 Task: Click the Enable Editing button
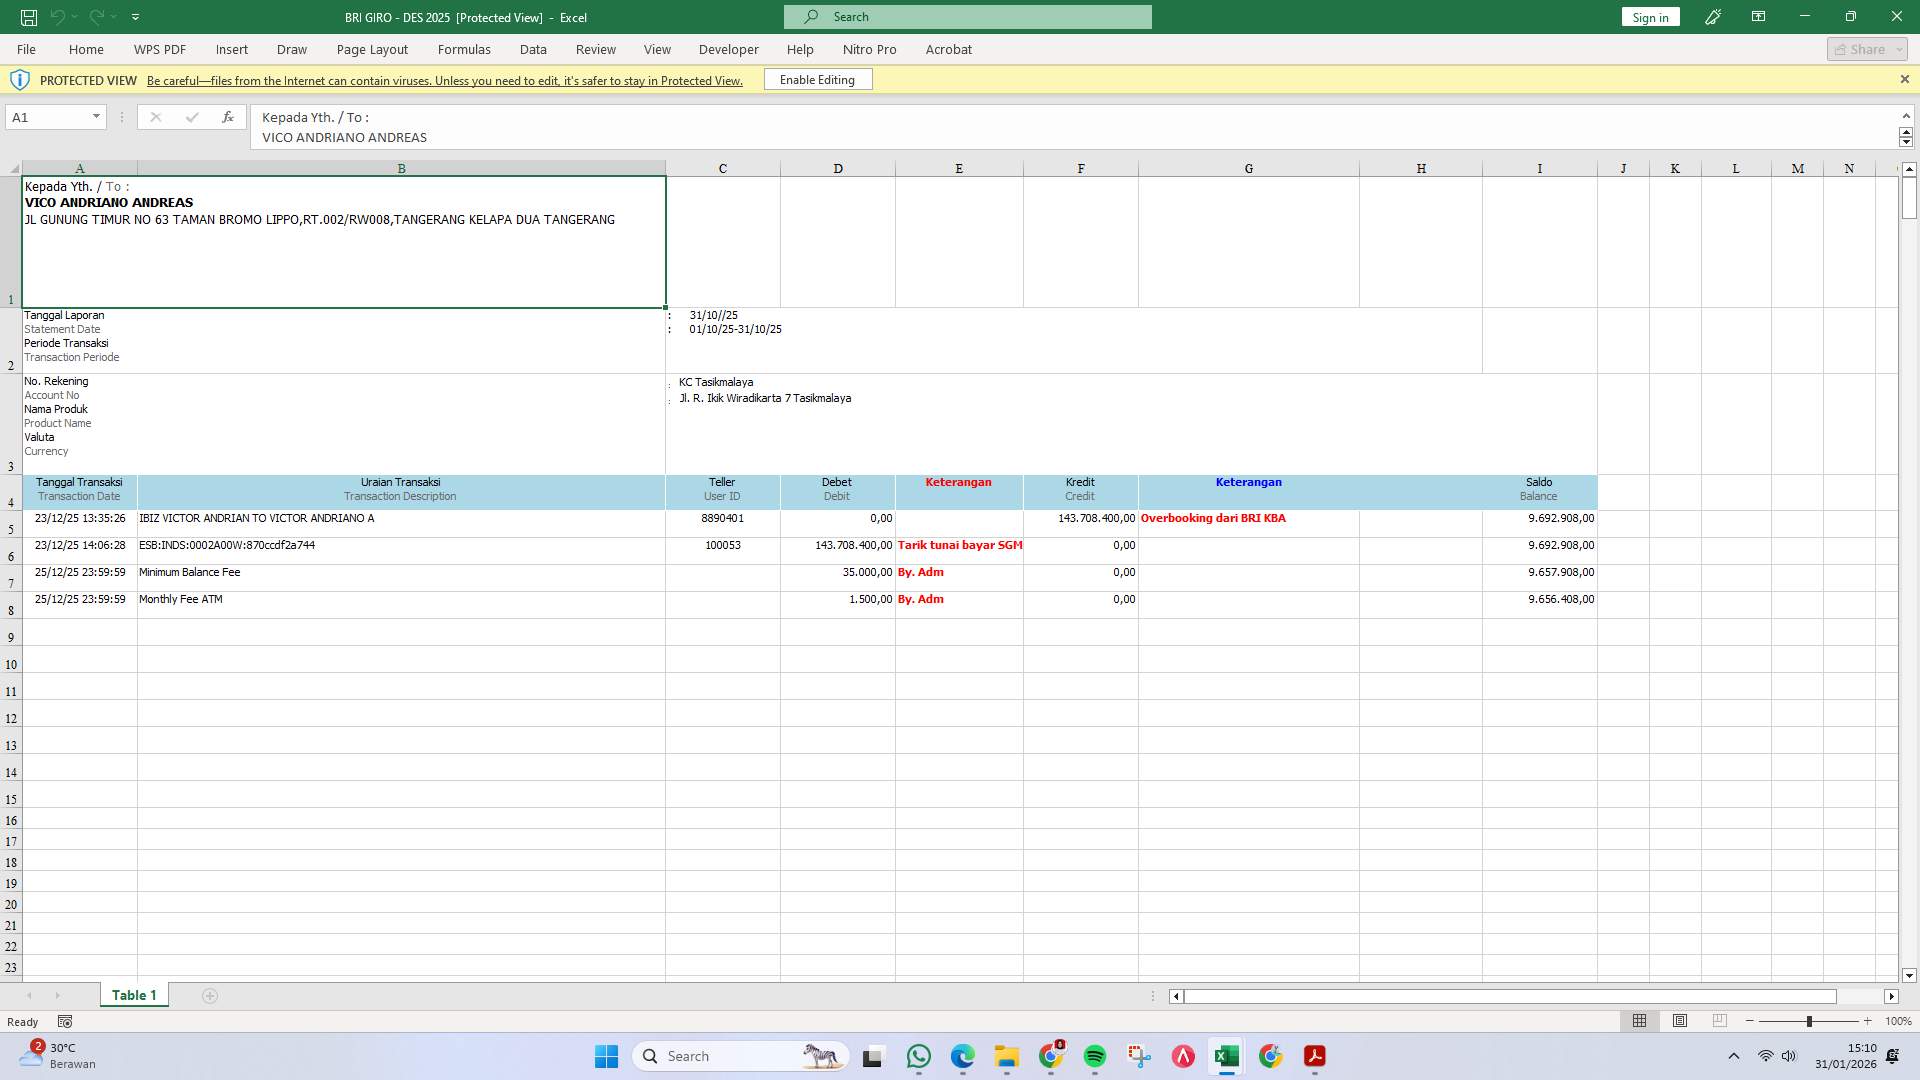pyautogui.click(x=817, y=79)
